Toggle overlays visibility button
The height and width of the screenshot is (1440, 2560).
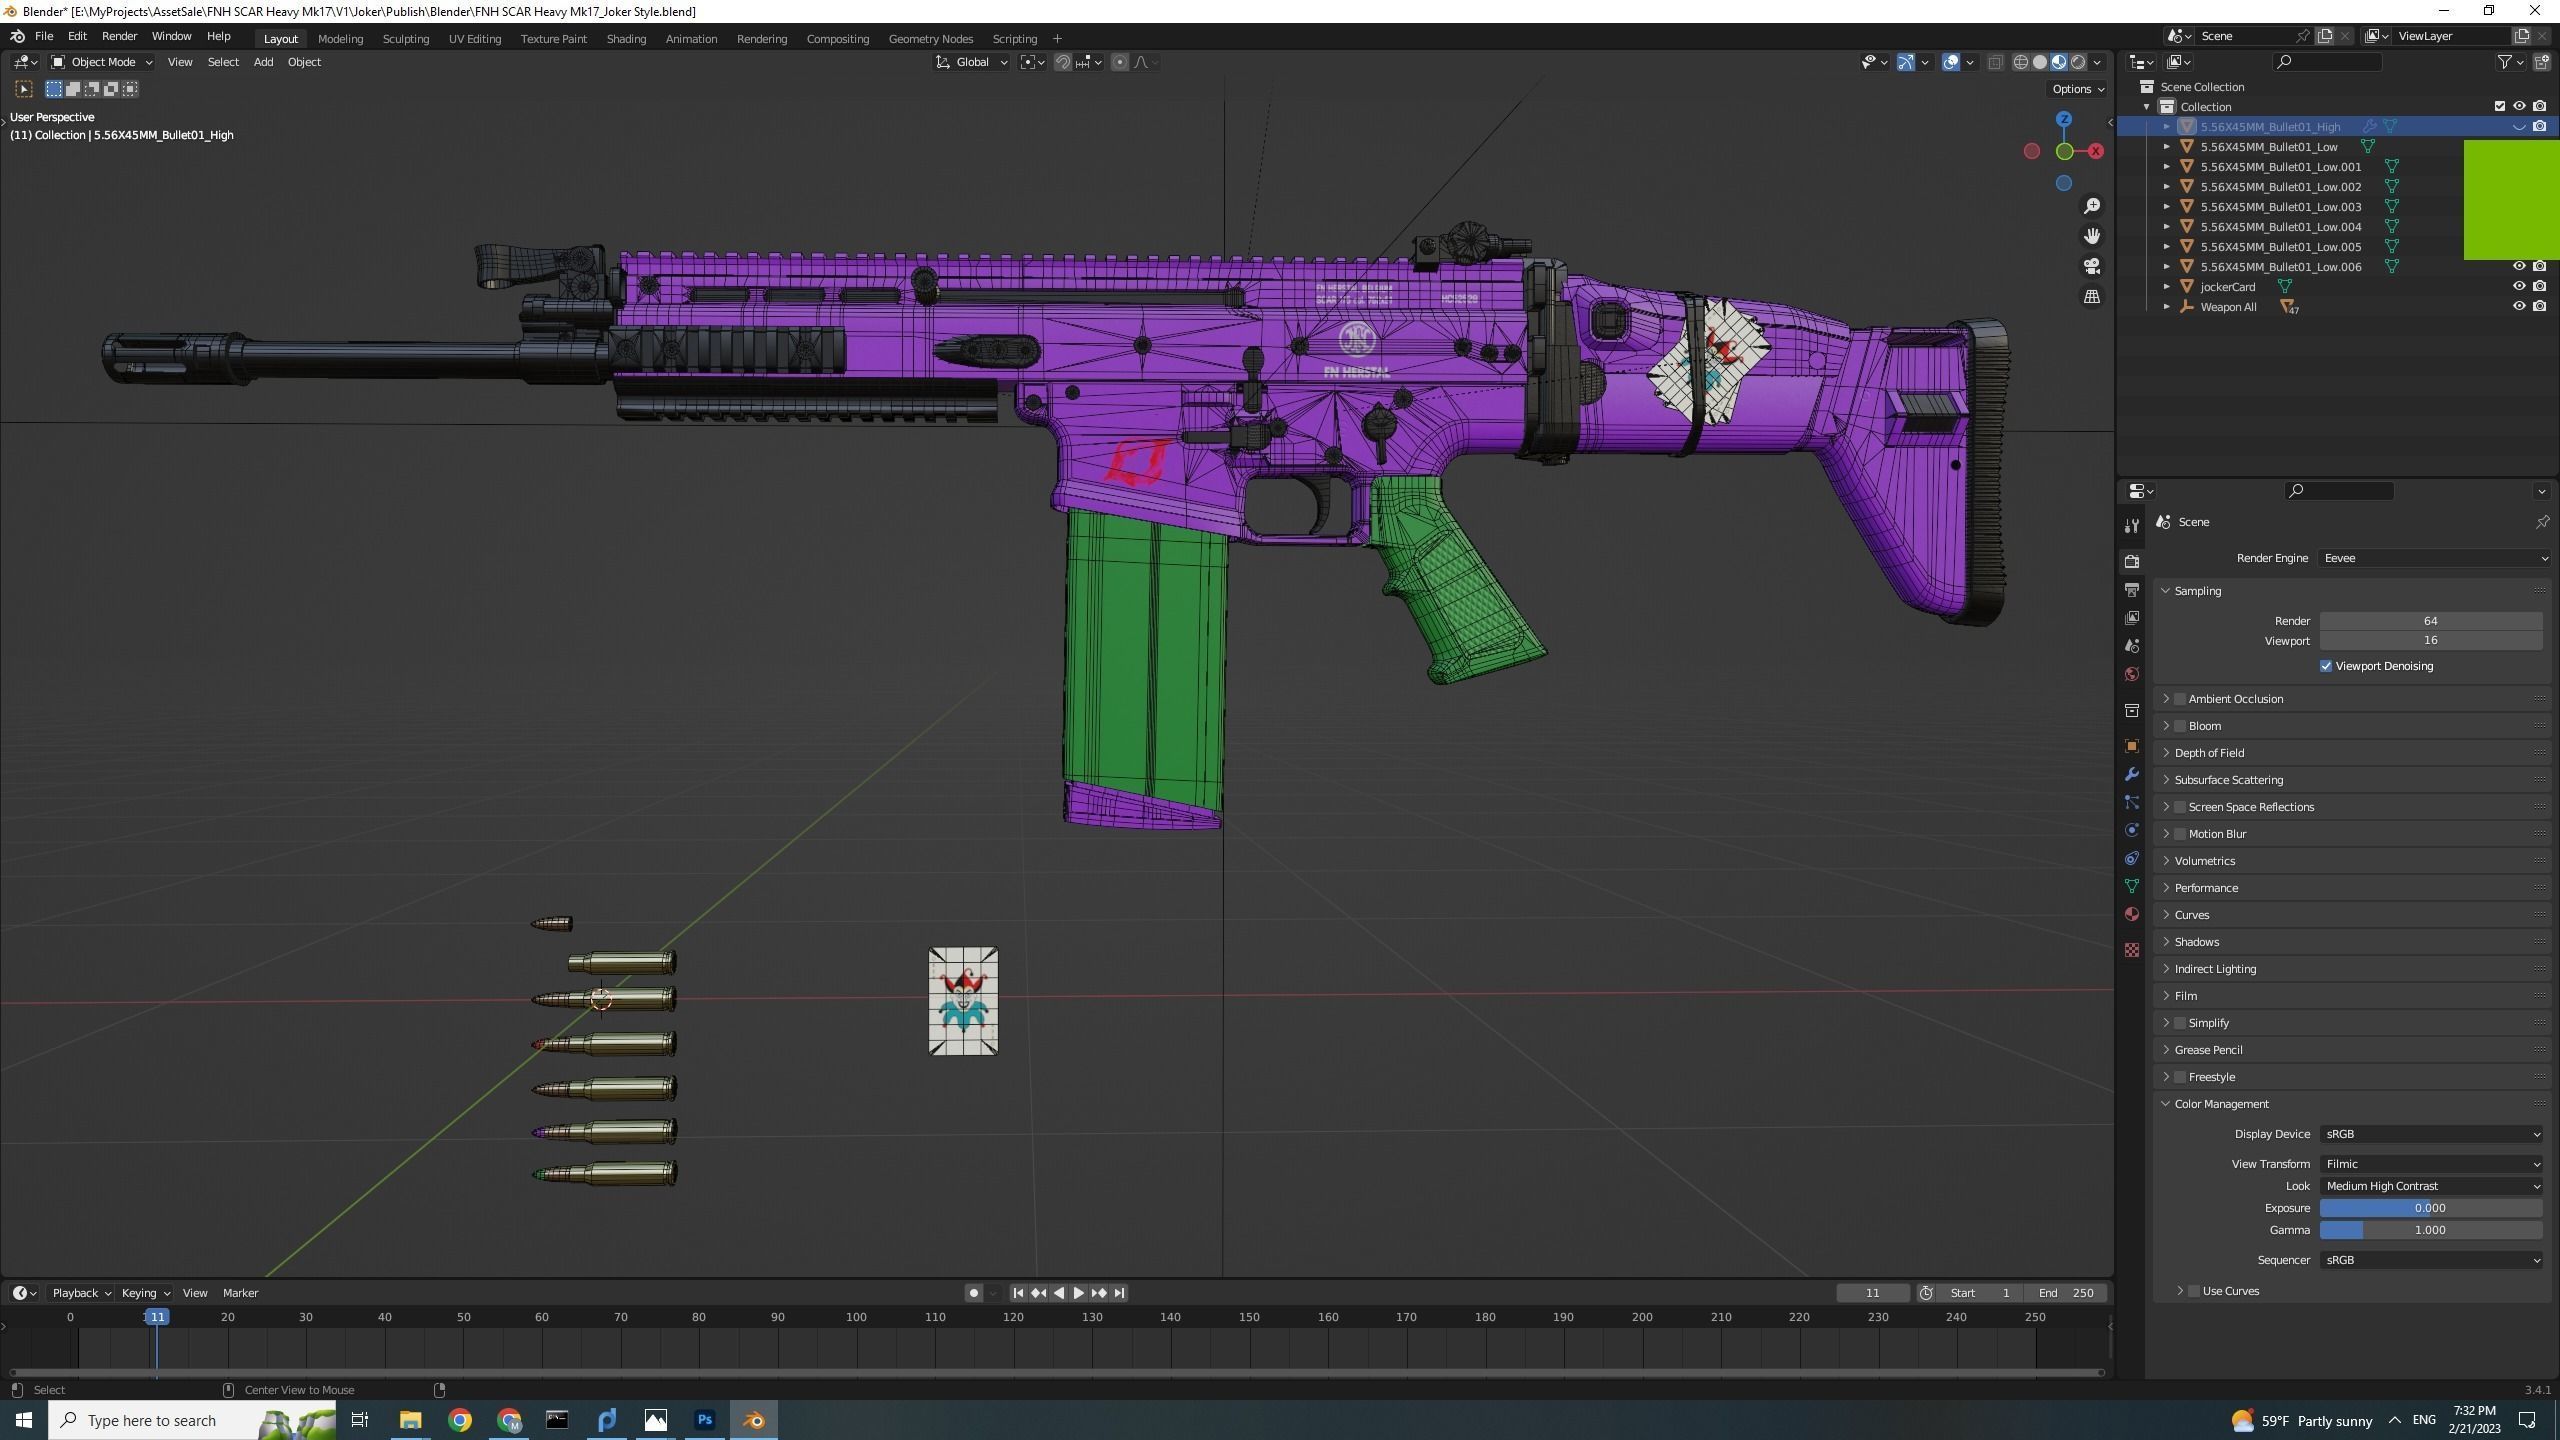[1950, 62]
